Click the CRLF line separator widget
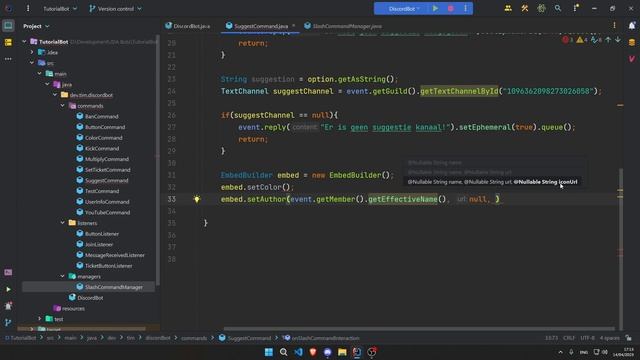 click(x=569, y=338)
